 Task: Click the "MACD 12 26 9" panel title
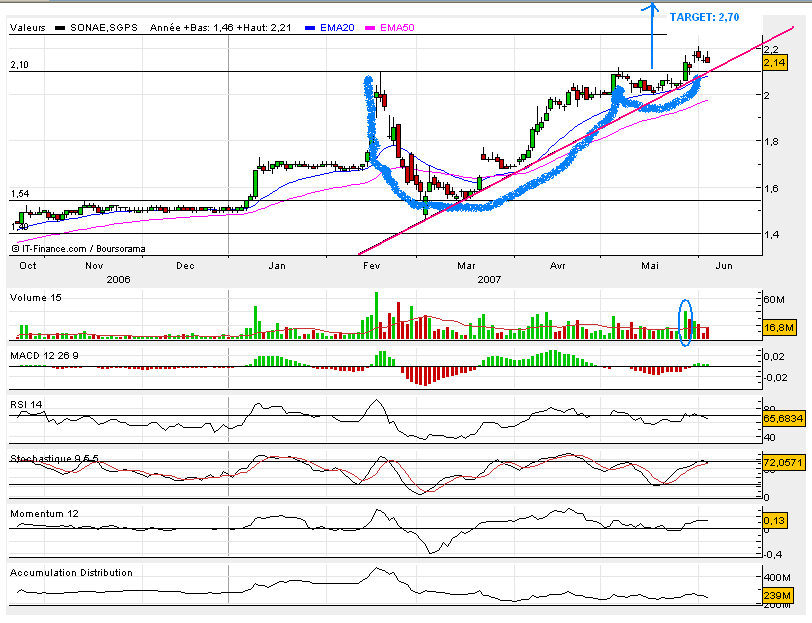point(44,356)
